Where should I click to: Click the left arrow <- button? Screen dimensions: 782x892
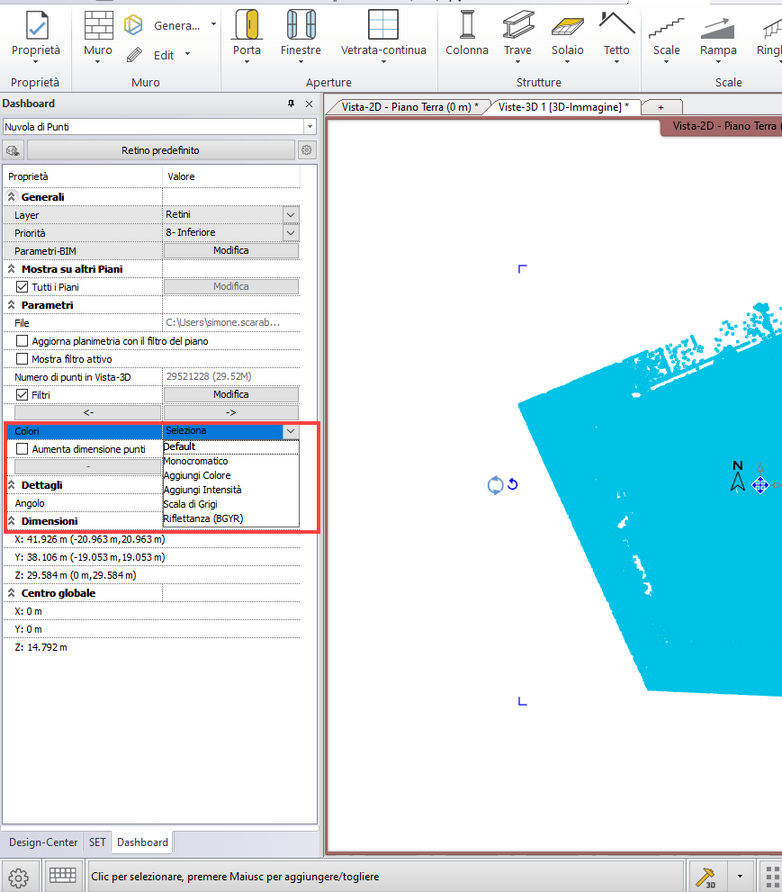88,412
